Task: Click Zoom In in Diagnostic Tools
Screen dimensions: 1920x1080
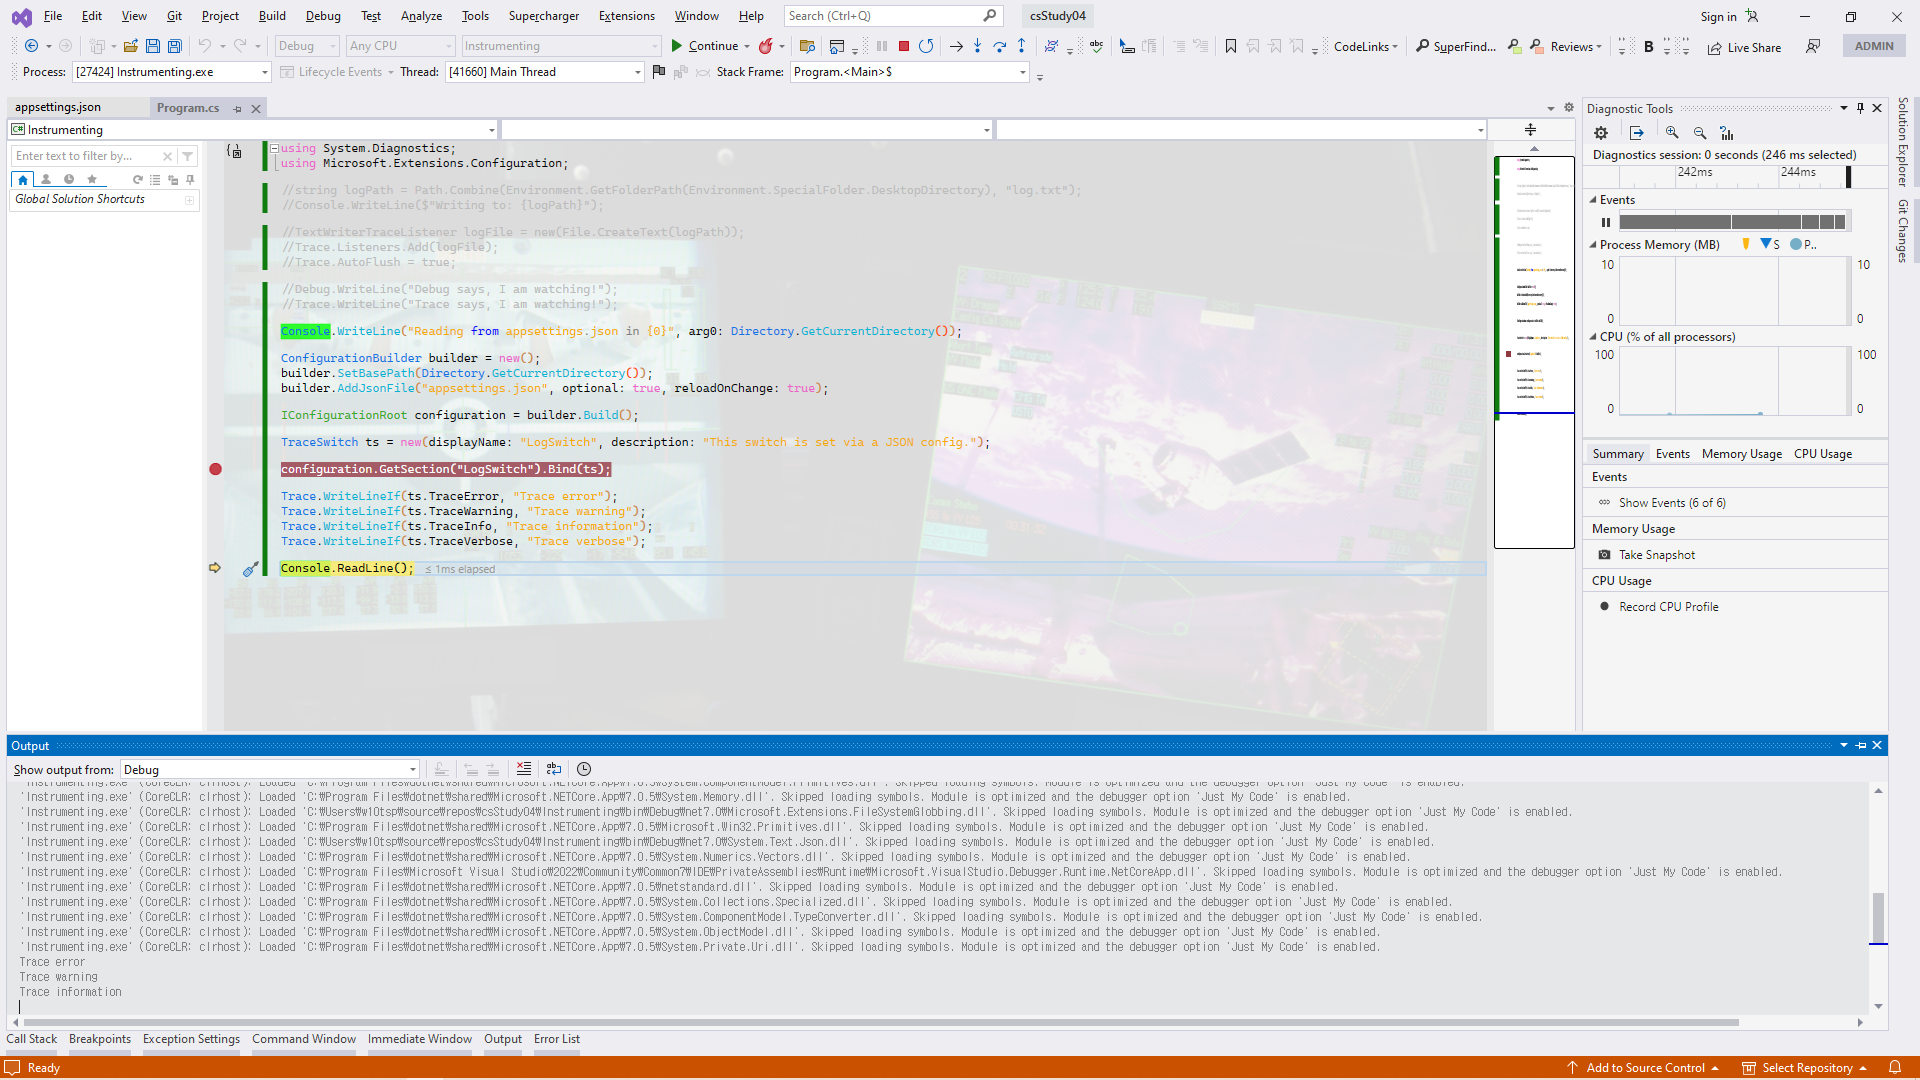Action: (1672, 133)
